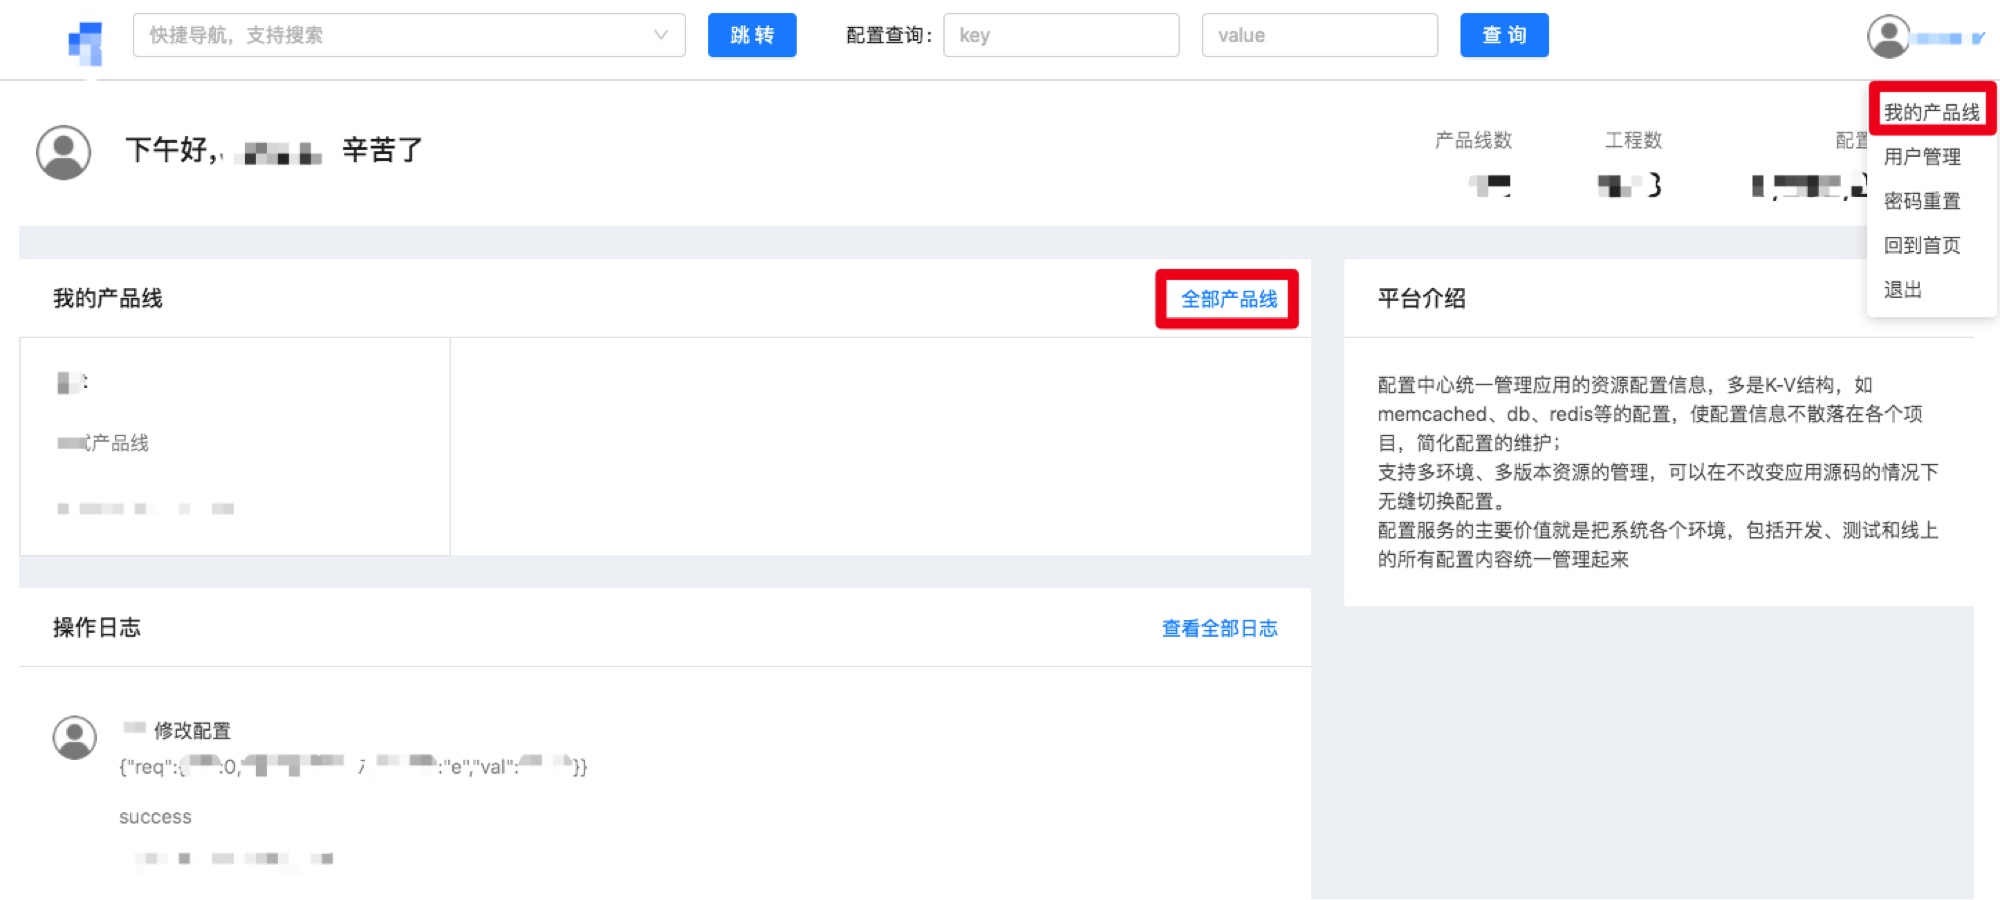
Task: Open the 全部产品线 link
Action: [1229, 299]
